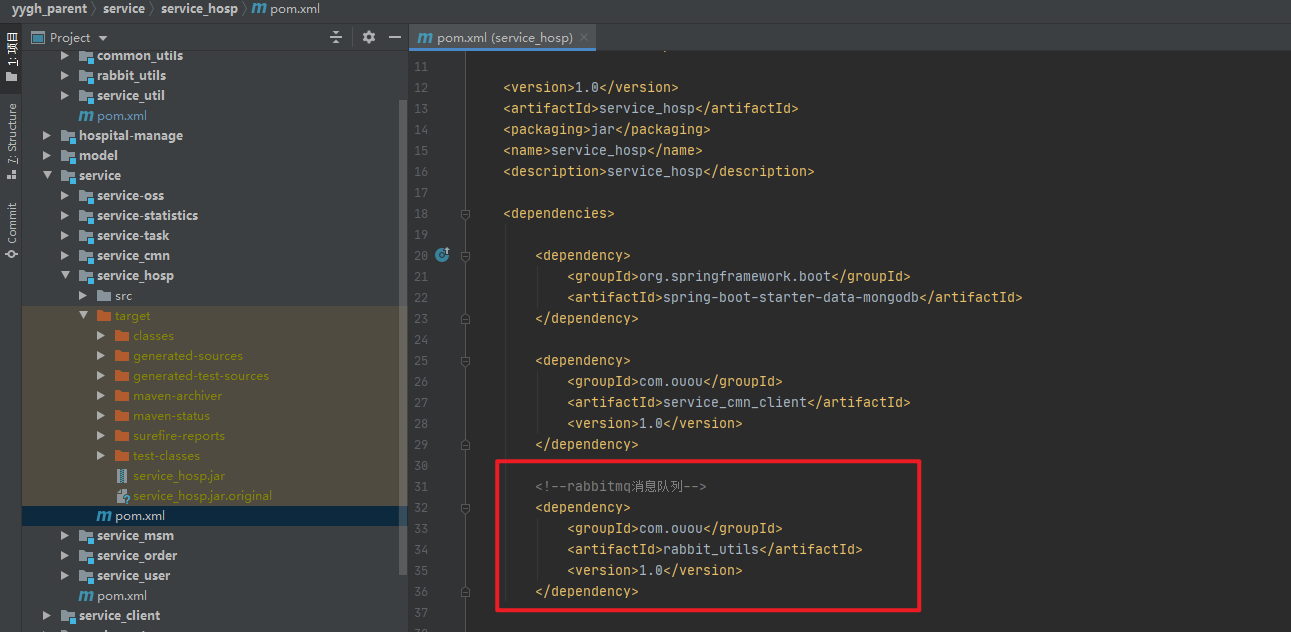This screenshot has height=632, width=1291.
Task: Collapse the service module
Action: pyautogui.click(x=47, y=176)
